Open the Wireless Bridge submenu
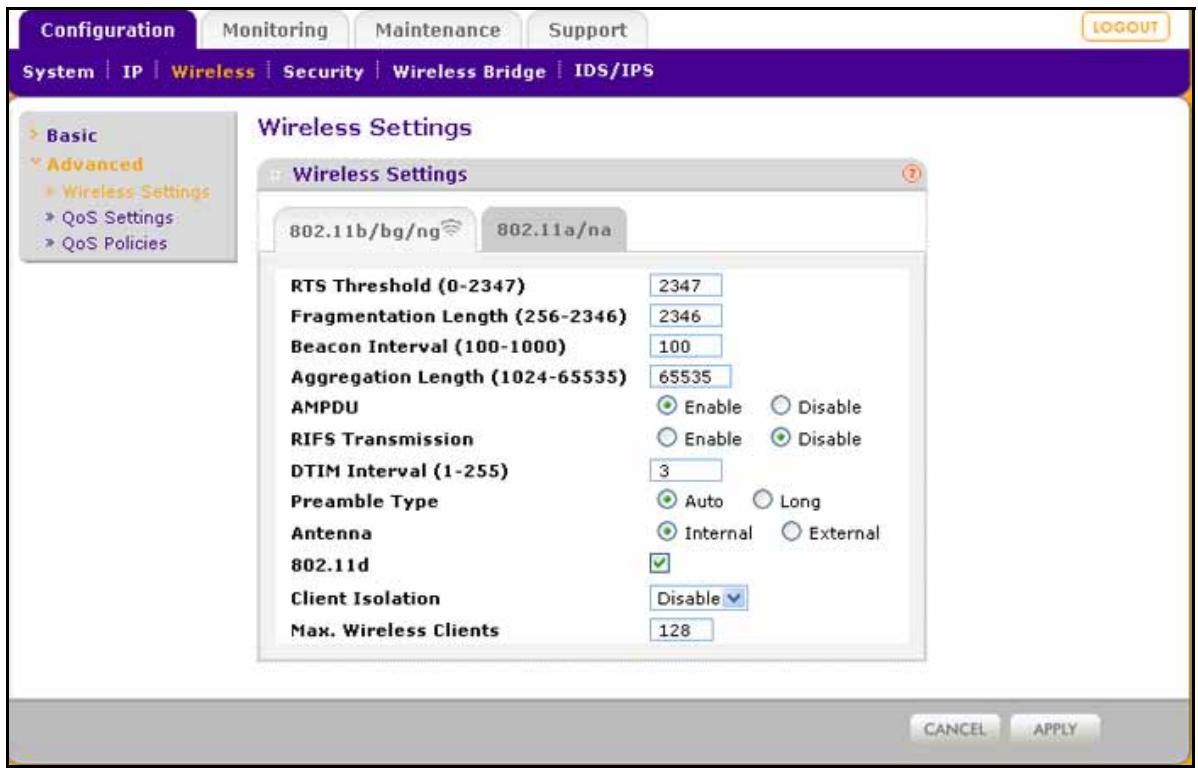 469,73
